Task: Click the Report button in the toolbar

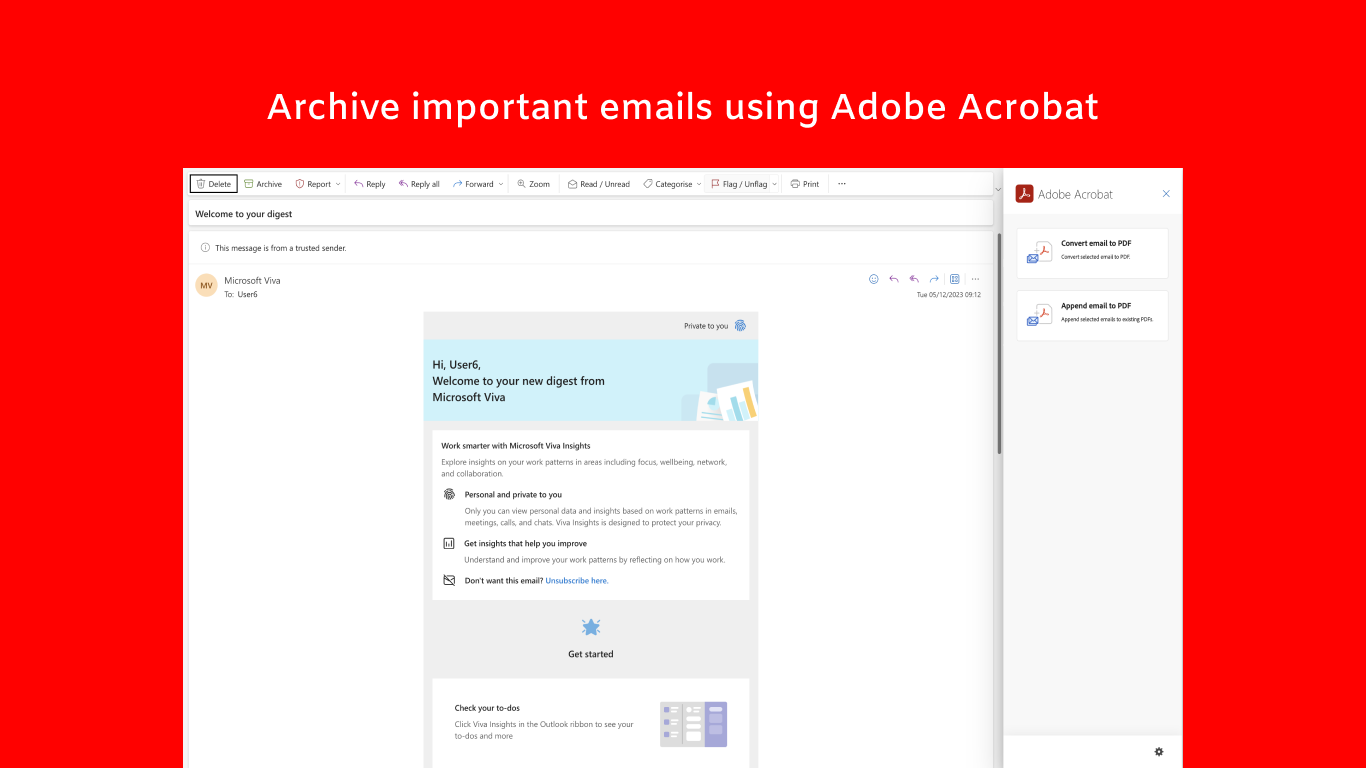Action: [313, 184]
